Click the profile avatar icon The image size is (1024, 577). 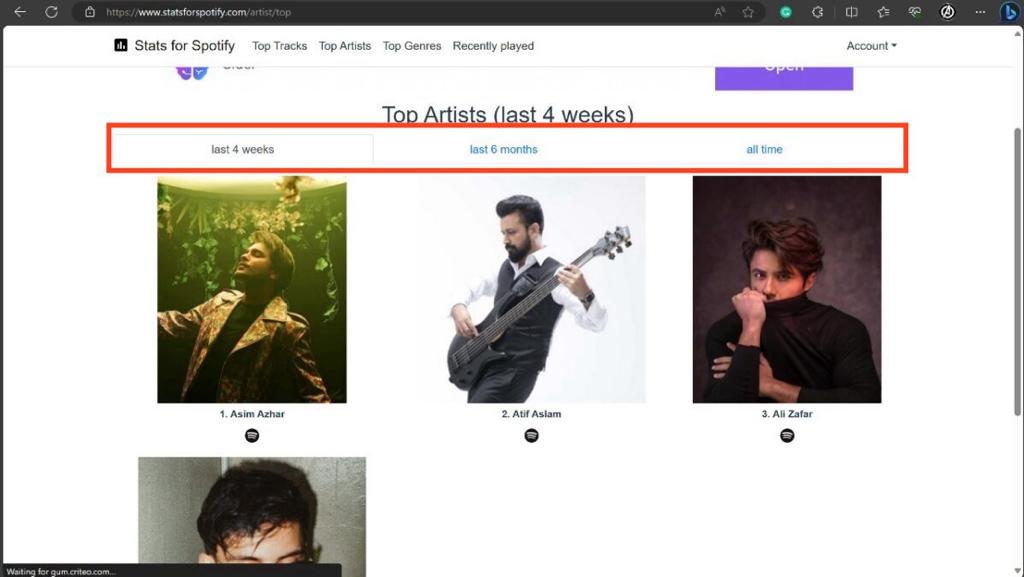click(947, 12)
